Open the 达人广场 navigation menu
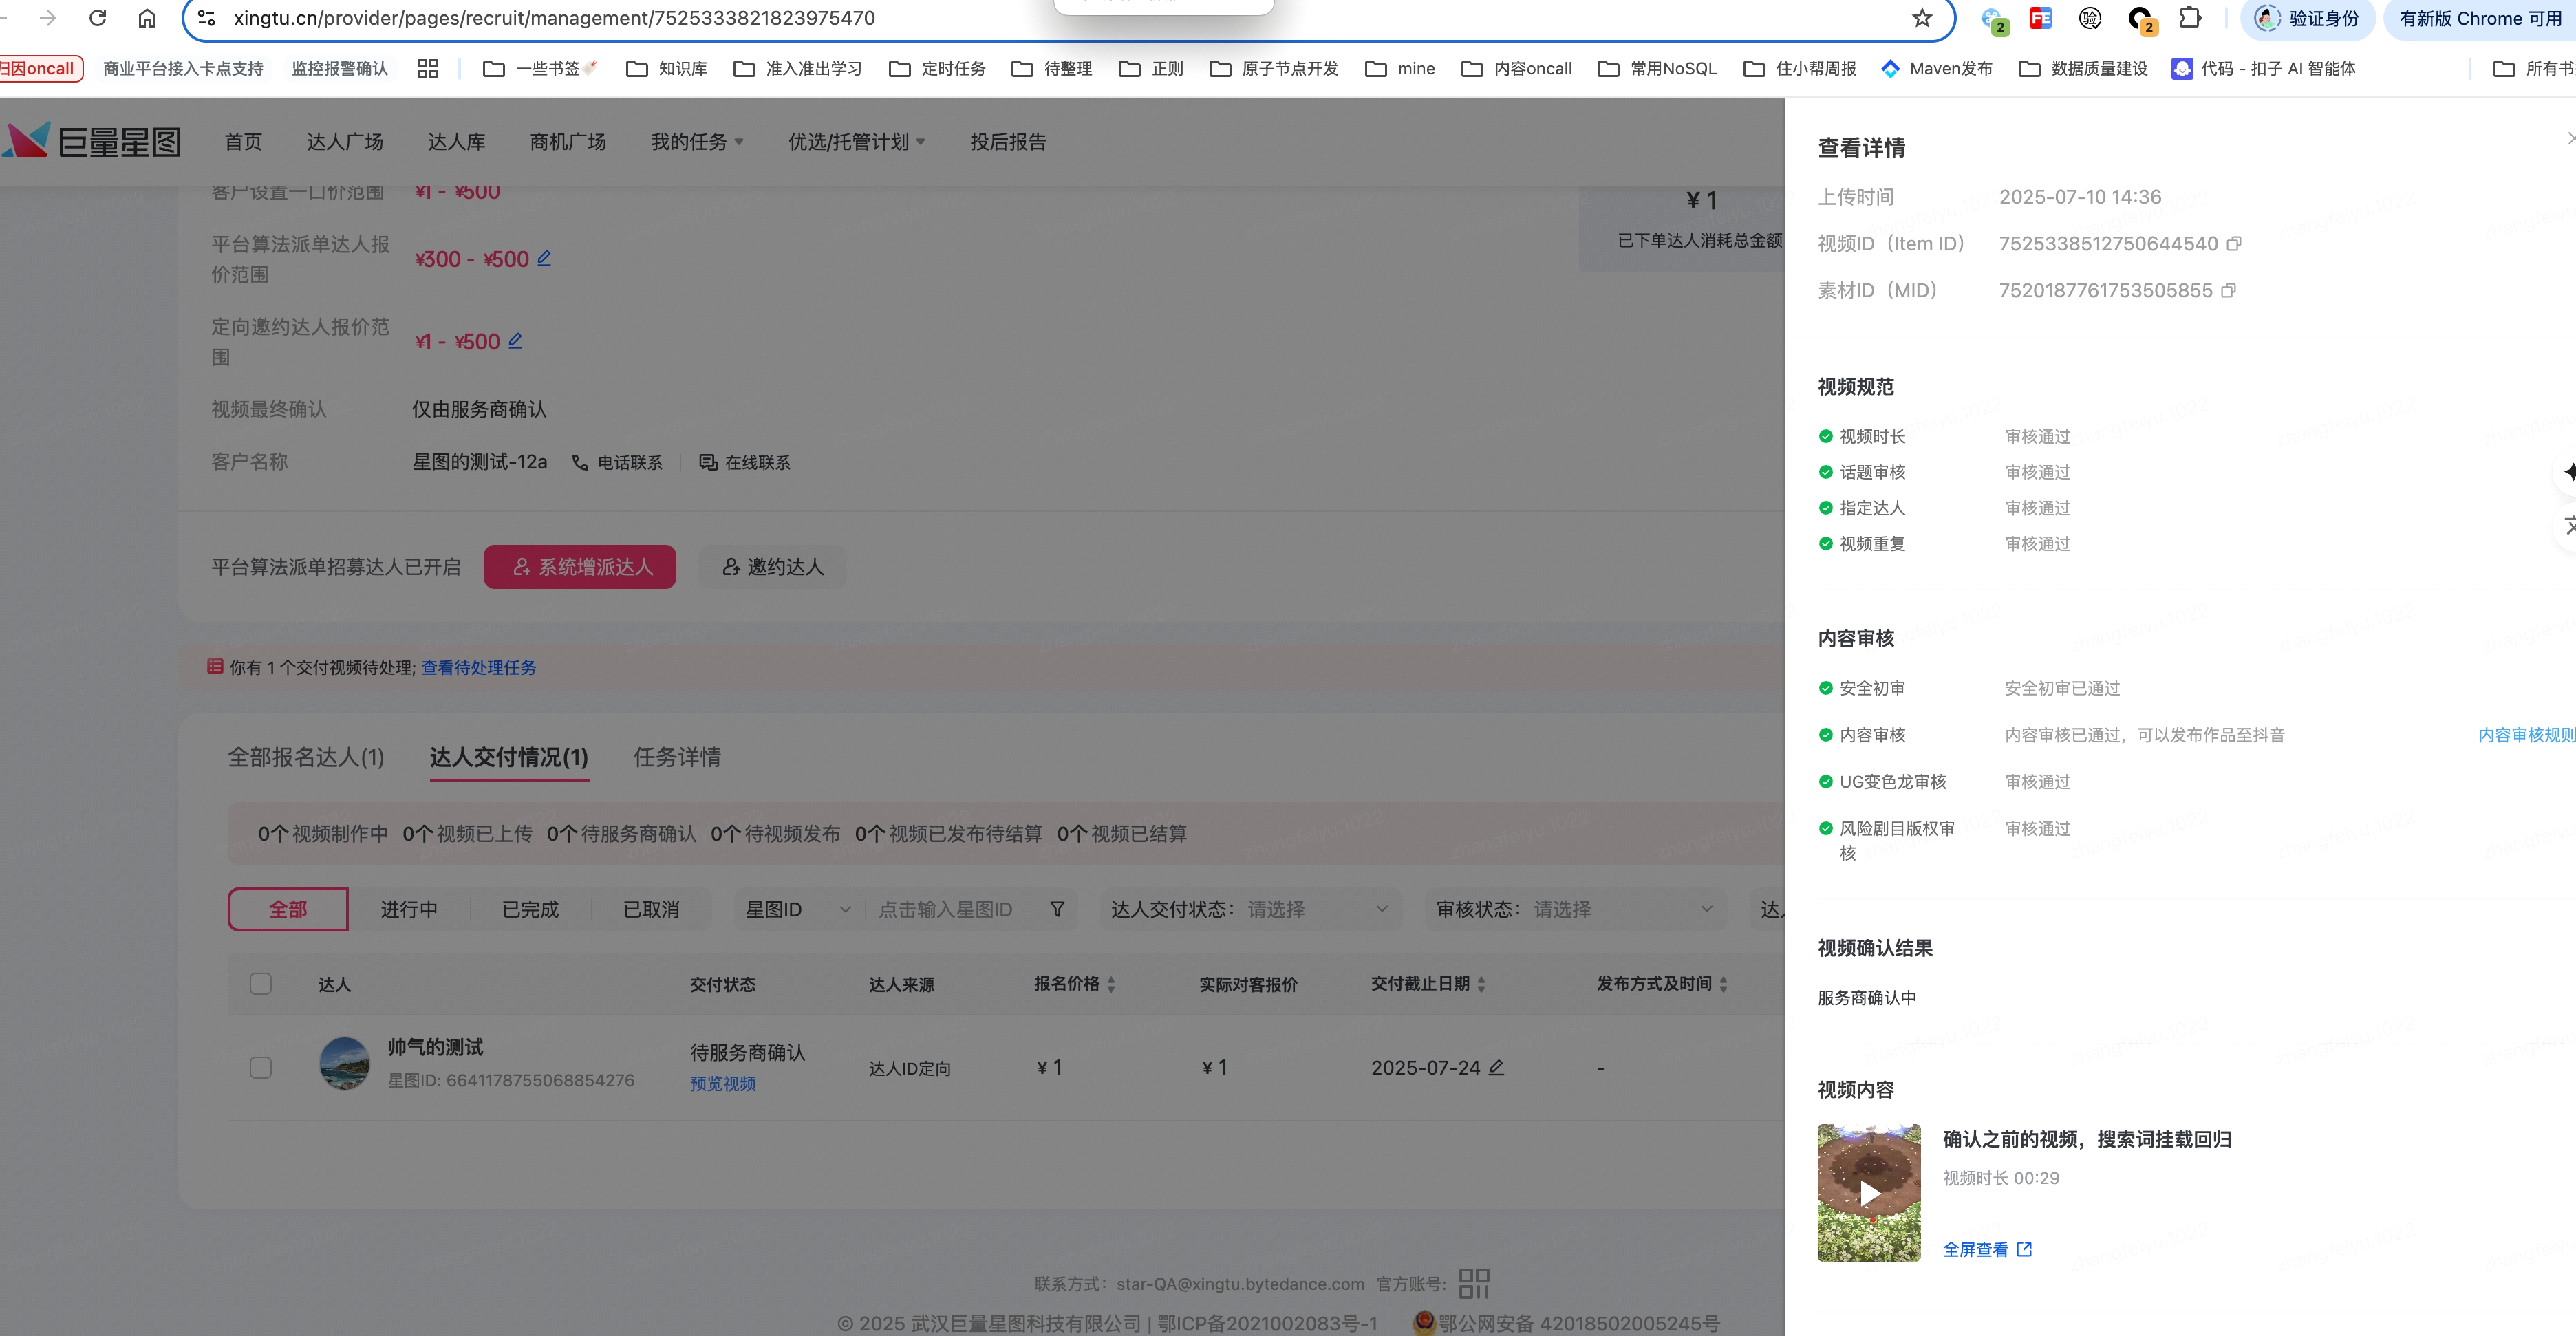This screenshot has width=2576, height=1336. click(x=345, y=142)
